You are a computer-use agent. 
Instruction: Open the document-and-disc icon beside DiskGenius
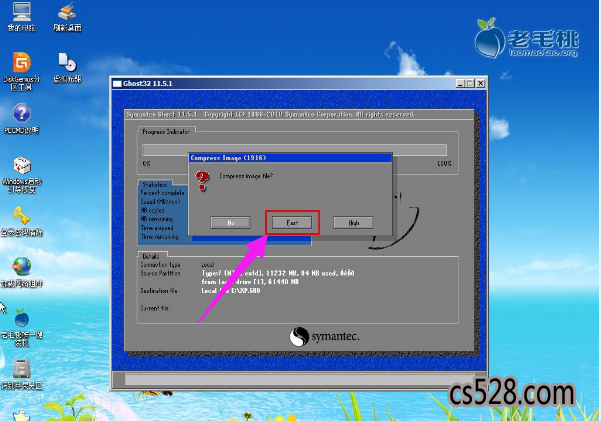(67, 63)
